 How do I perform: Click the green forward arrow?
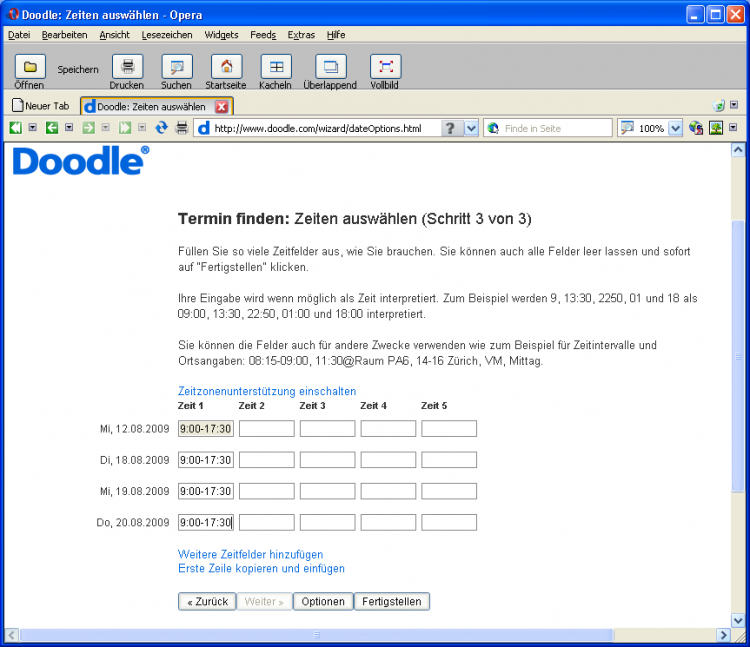coord(88,128)
